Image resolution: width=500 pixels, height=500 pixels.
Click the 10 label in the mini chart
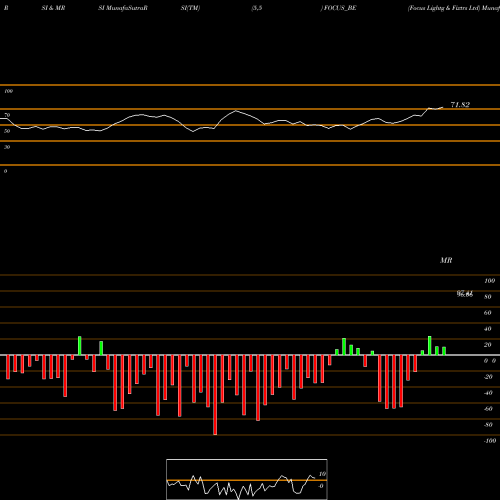322,474
